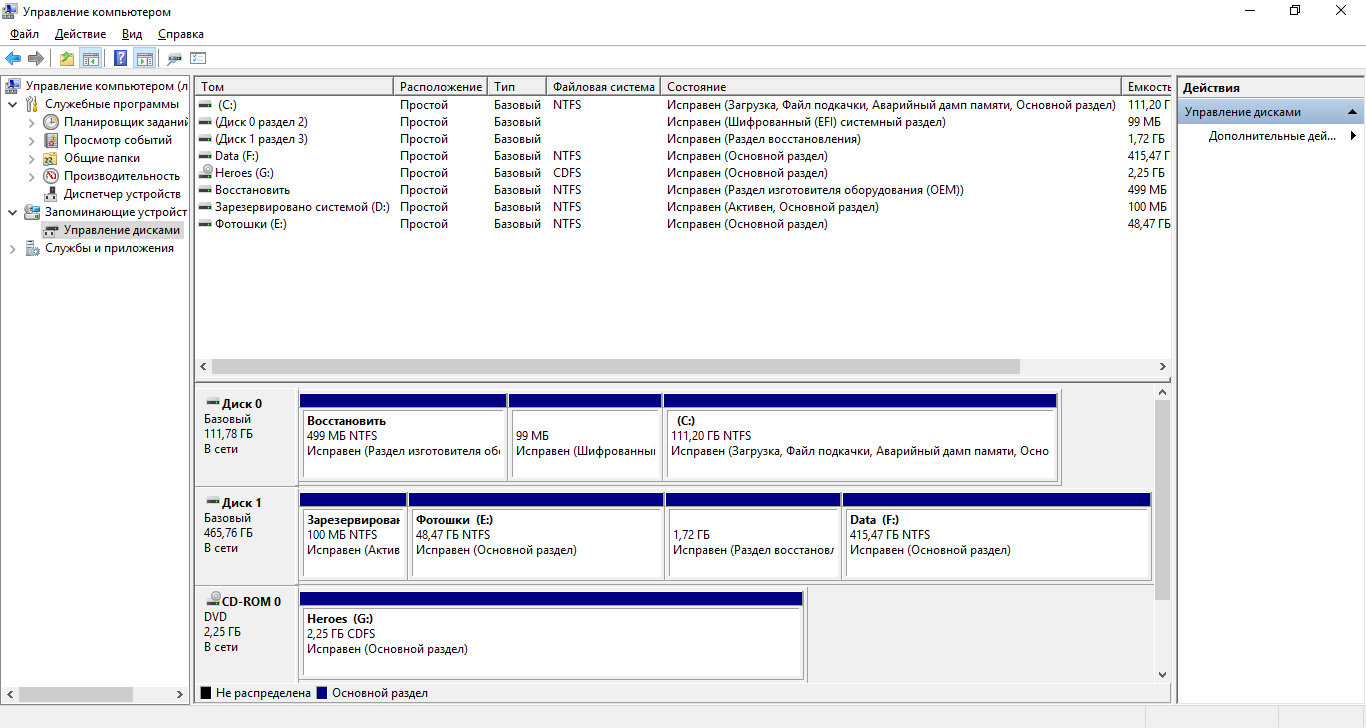Open the Справка menu

pyautogui.click(x=181, y=34)
